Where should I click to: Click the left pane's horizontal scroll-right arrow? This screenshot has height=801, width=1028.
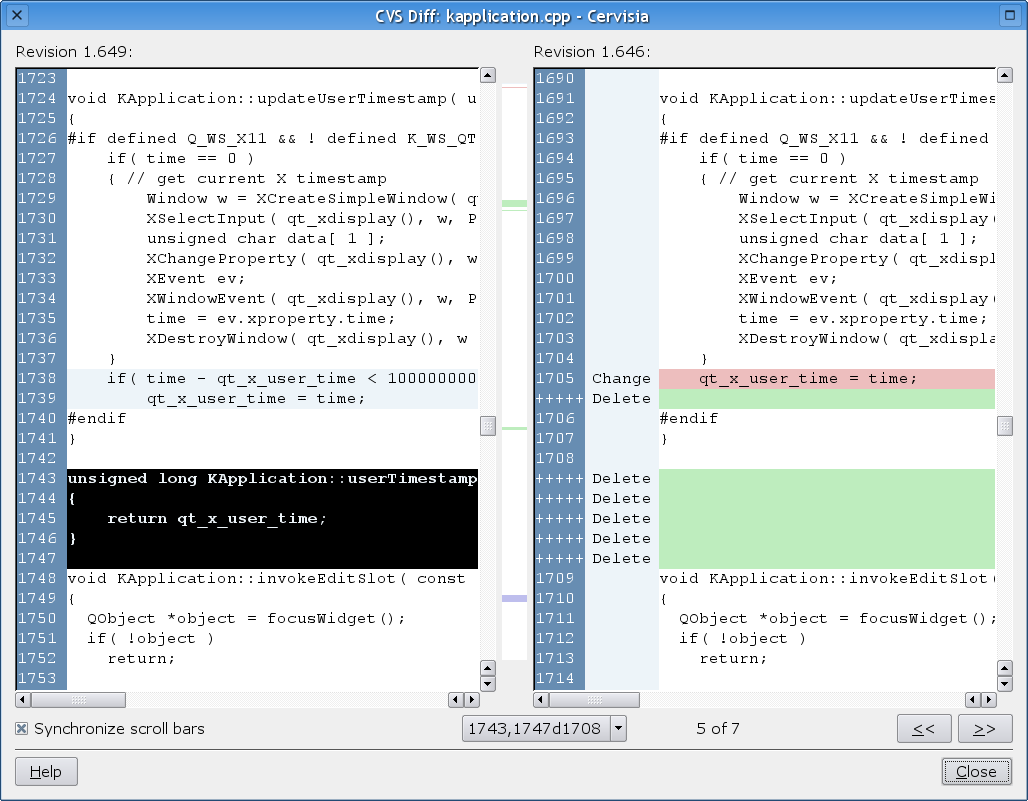click(471, 700)
